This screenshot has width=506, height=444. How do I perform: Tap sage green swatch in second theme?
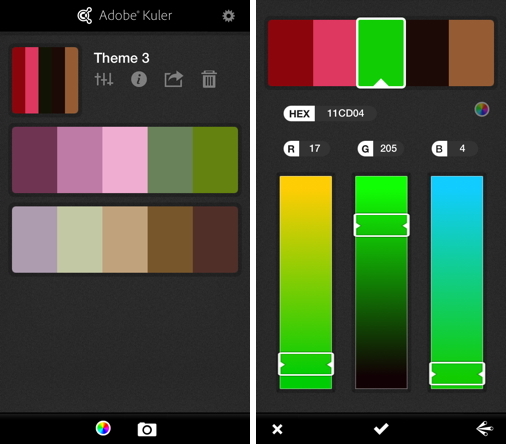pos(170,160)
